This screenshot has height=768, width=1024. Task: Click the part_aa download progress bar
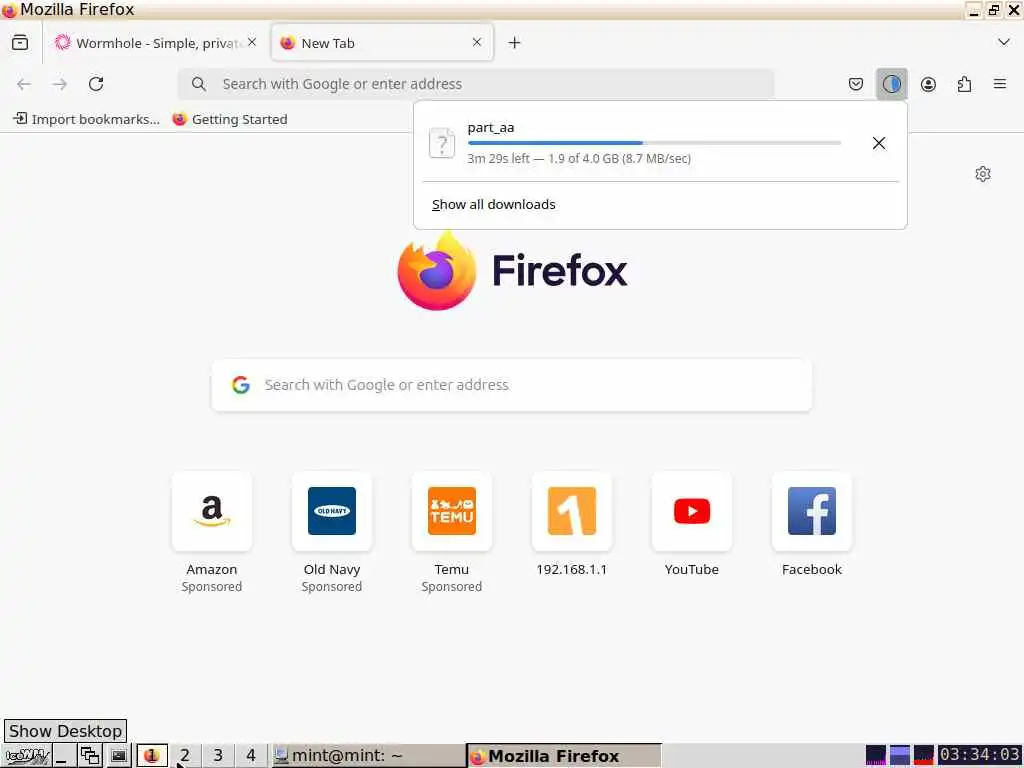[x=654, y=142]
